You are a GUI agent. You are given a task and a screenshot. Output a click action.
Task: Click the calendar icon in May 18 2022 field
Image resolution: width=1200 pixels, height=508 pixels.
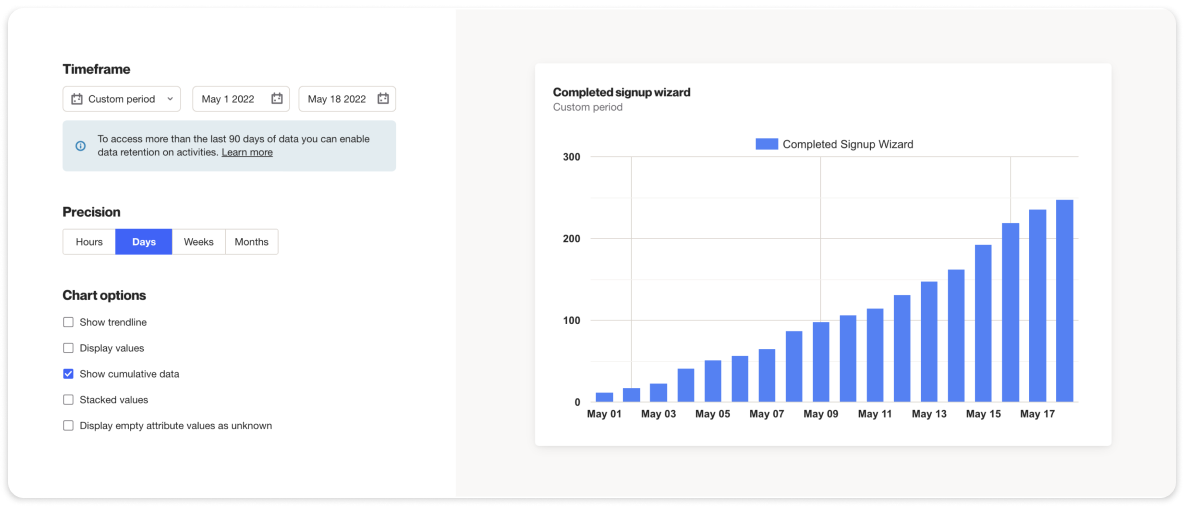[x=384, y=99]
